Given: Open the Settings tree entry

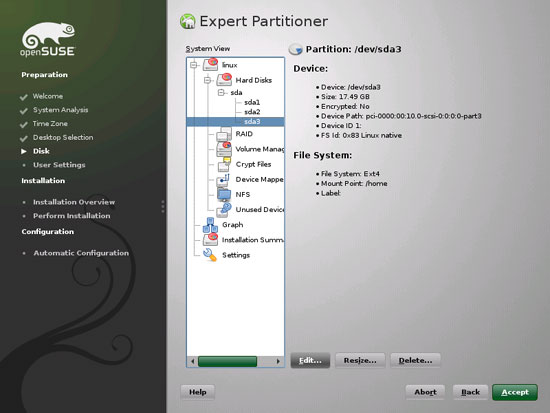Looking at the screenshot, I should coord(236,255).
